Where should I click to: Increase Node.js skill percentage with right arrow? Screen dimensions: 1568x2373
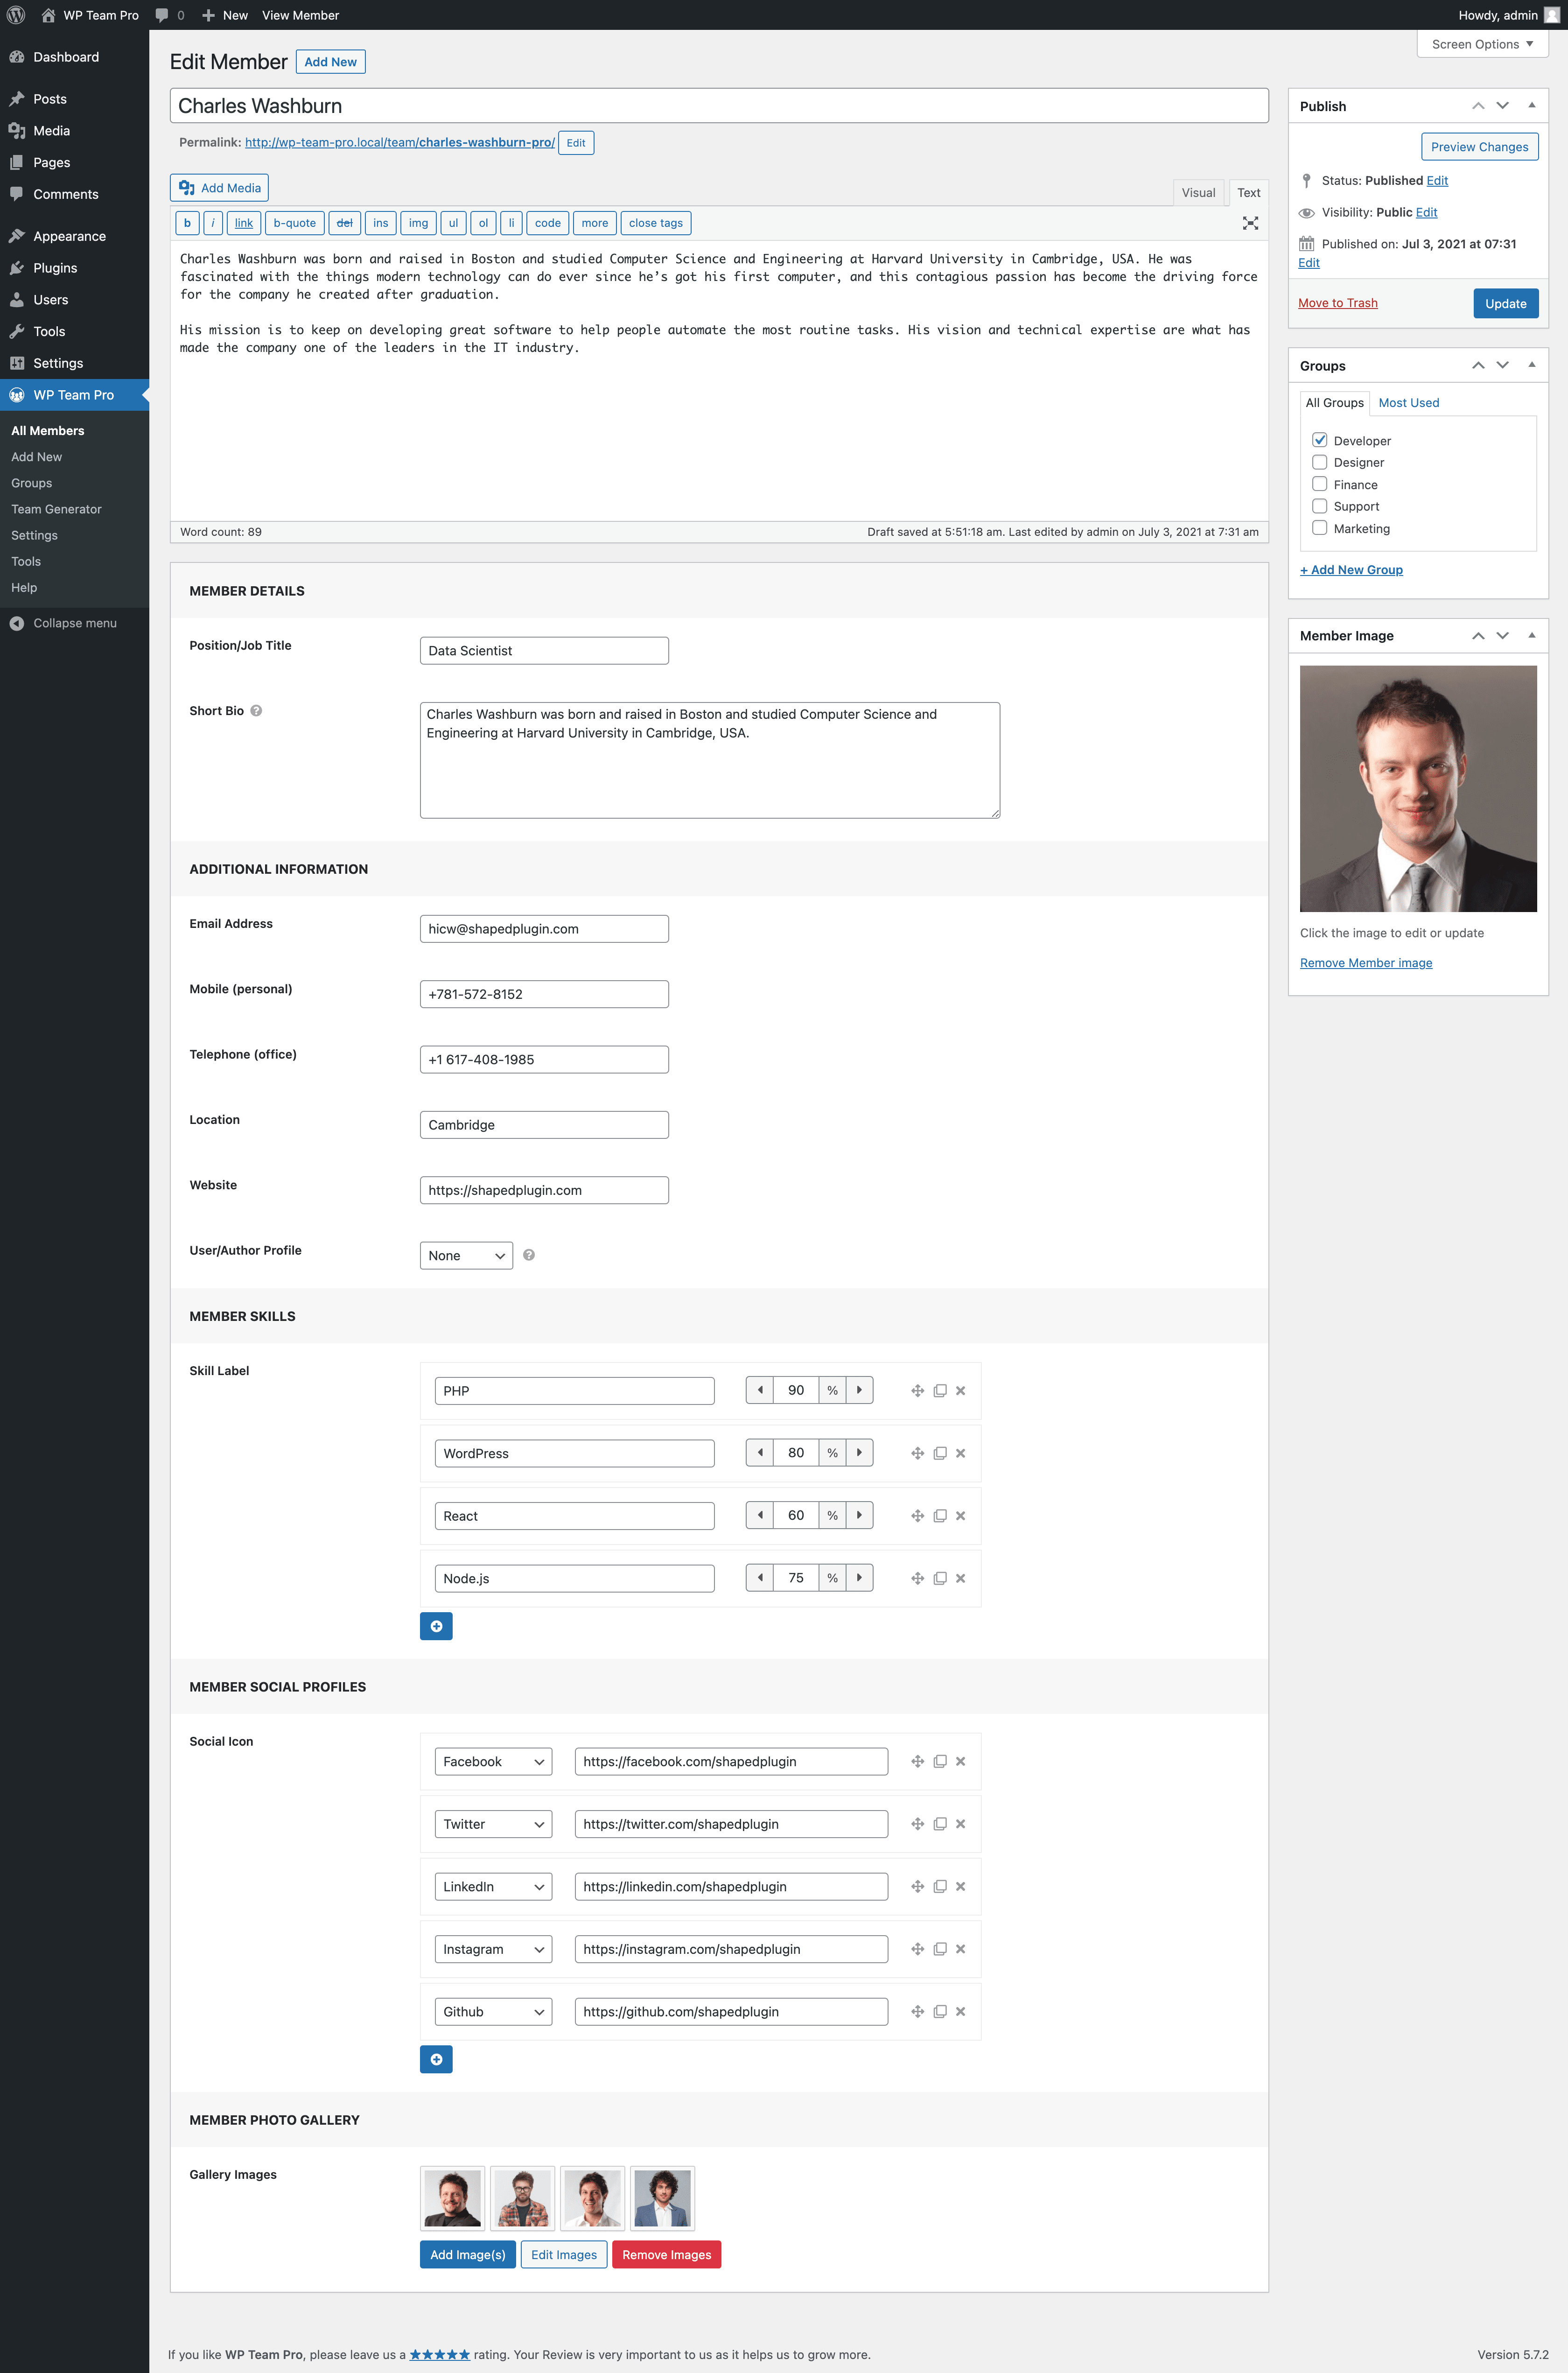pyautogui.click(x=859, y=1578)
